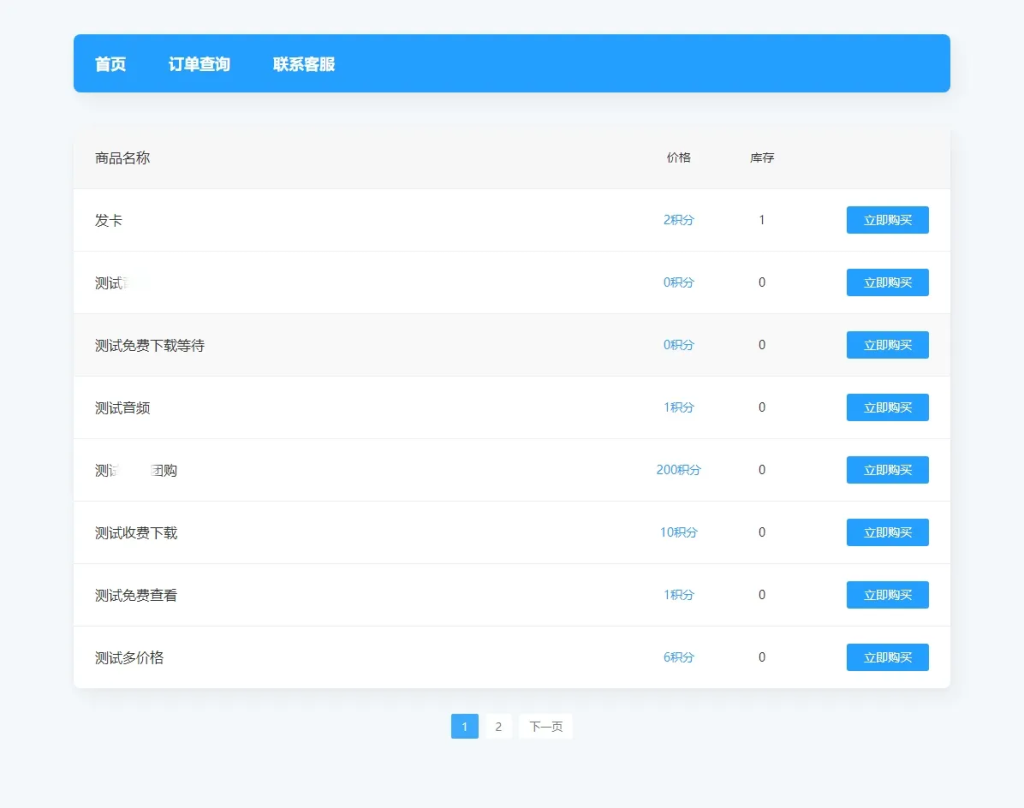The height and width of the screenshot is (808, 1024).
Task: Click the 10积分 price of 测试收费下载
Action: click(x=678, y=533)
